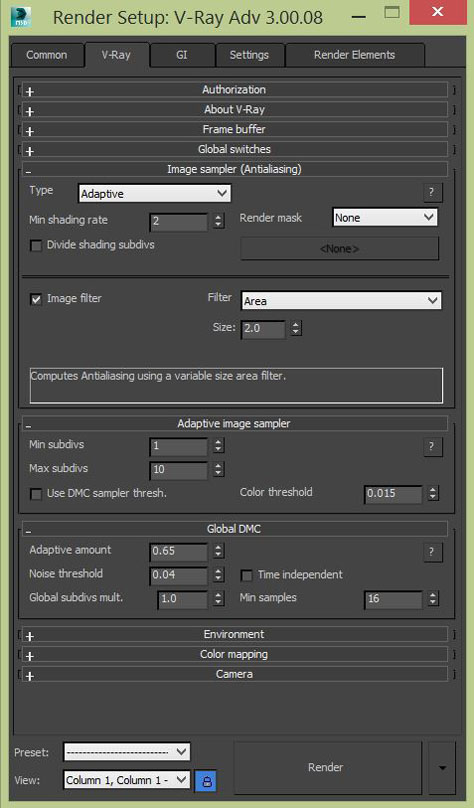Click the Global subdivs mult. spinner
The image size is (474, 808).
pyautogui.click(x=218, y=599)
